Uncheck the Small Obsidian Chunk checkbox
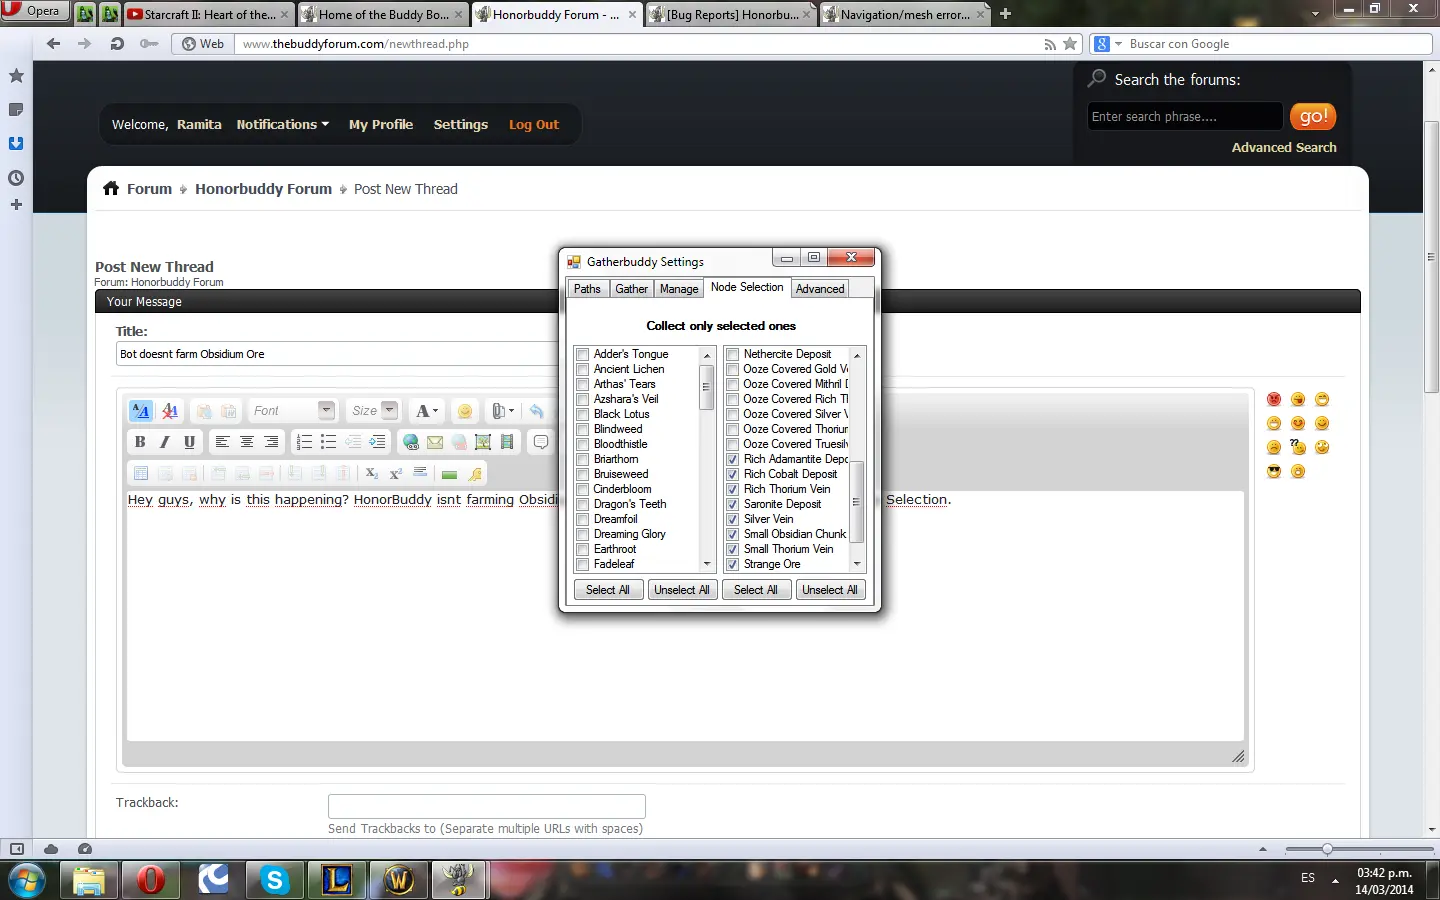The image size is (1440, 900). (x=732, y=534)
